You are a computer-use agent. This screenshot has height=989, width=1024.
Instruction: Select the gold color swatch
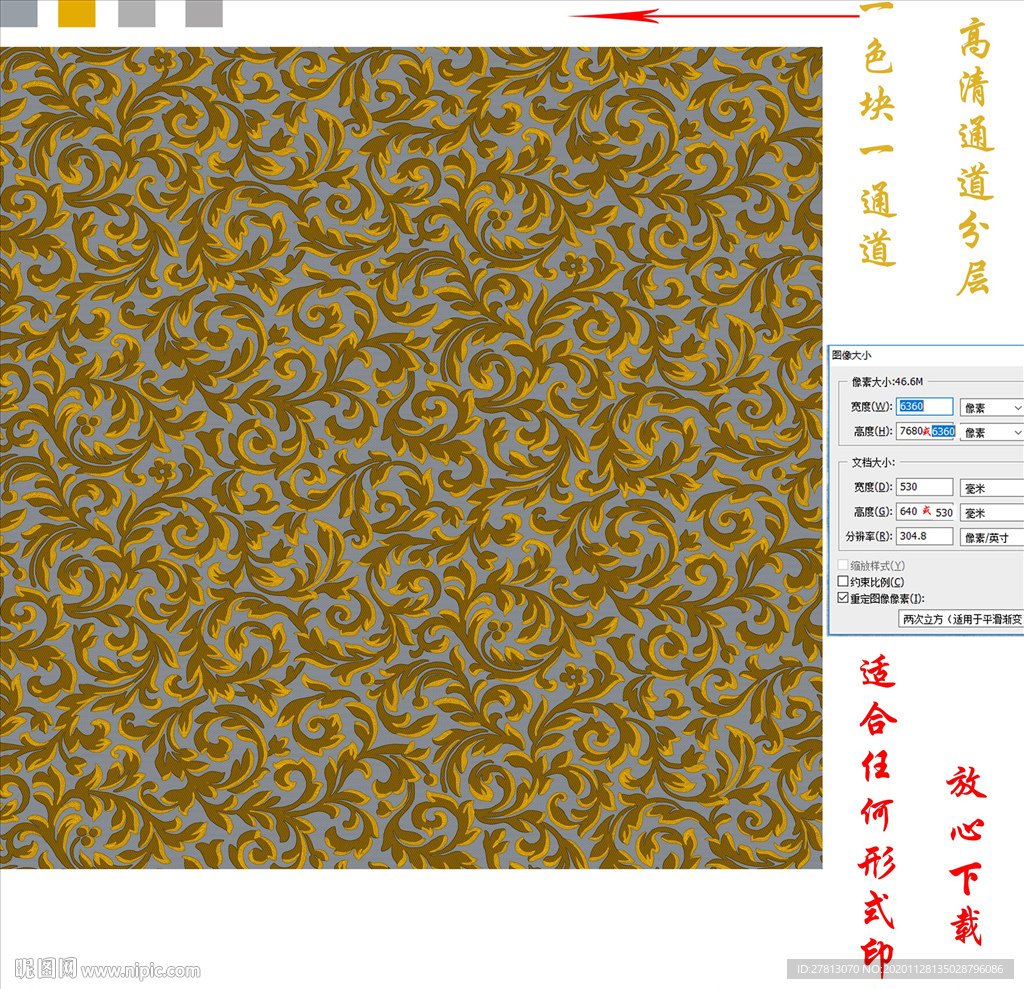[77, 12]
